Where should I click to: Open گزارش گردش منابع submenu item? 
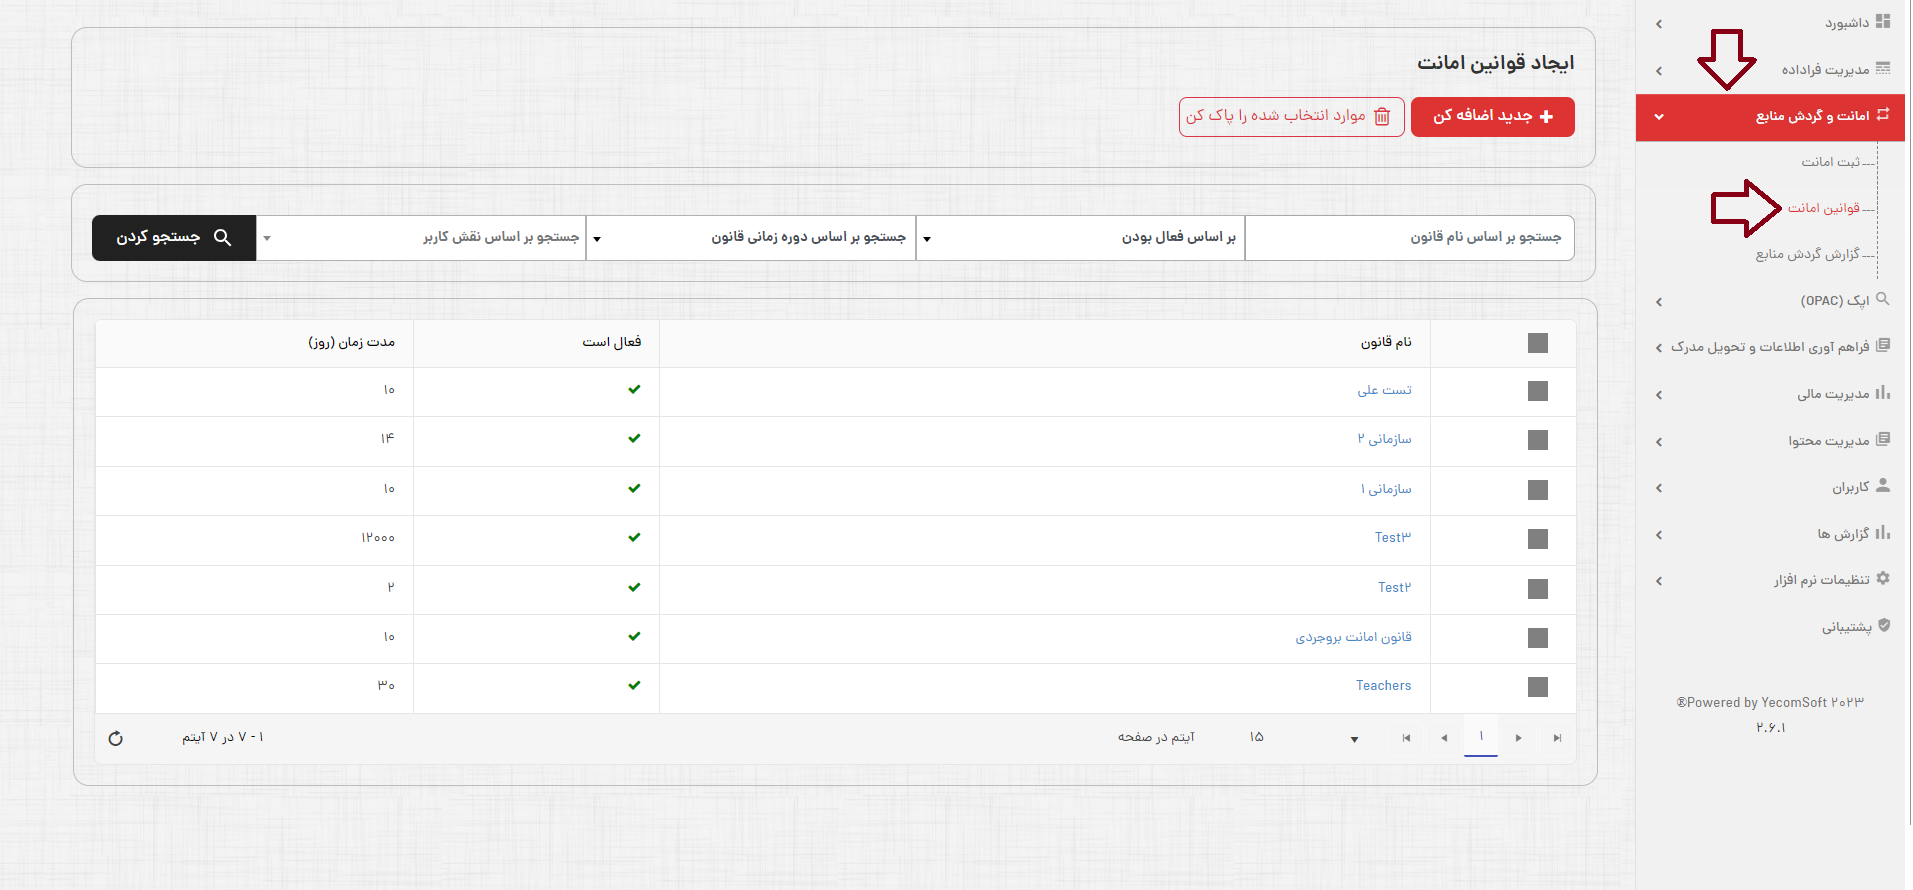pos(1808,254)
